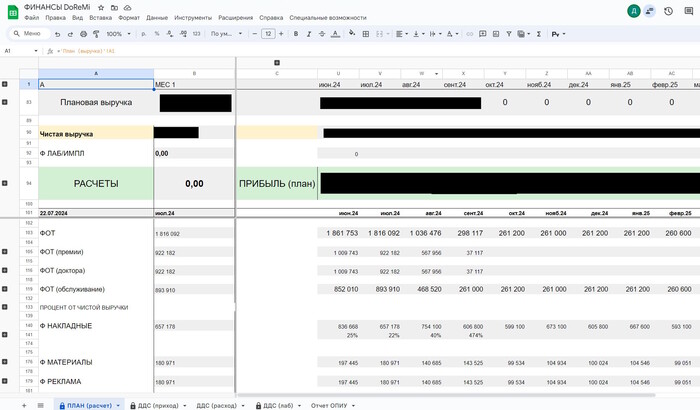Toggle Italic formatting
Screen dimensions: 700x410
310,34
